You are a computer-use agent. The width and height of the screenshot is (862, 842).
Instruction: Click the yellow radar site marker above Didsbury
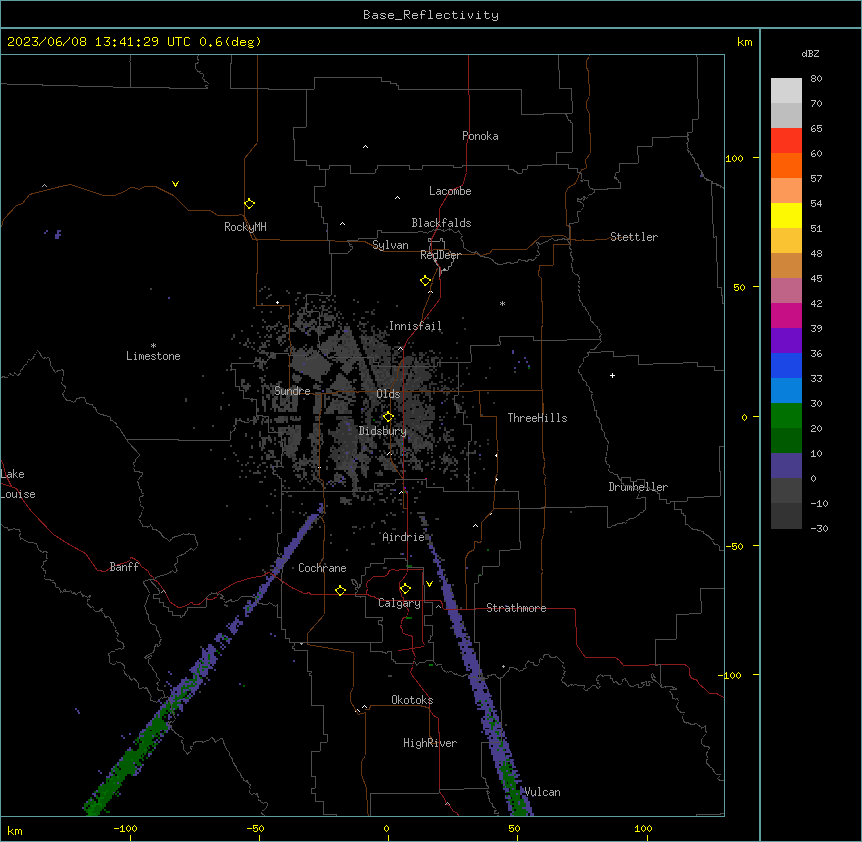[x=388, y=417]
